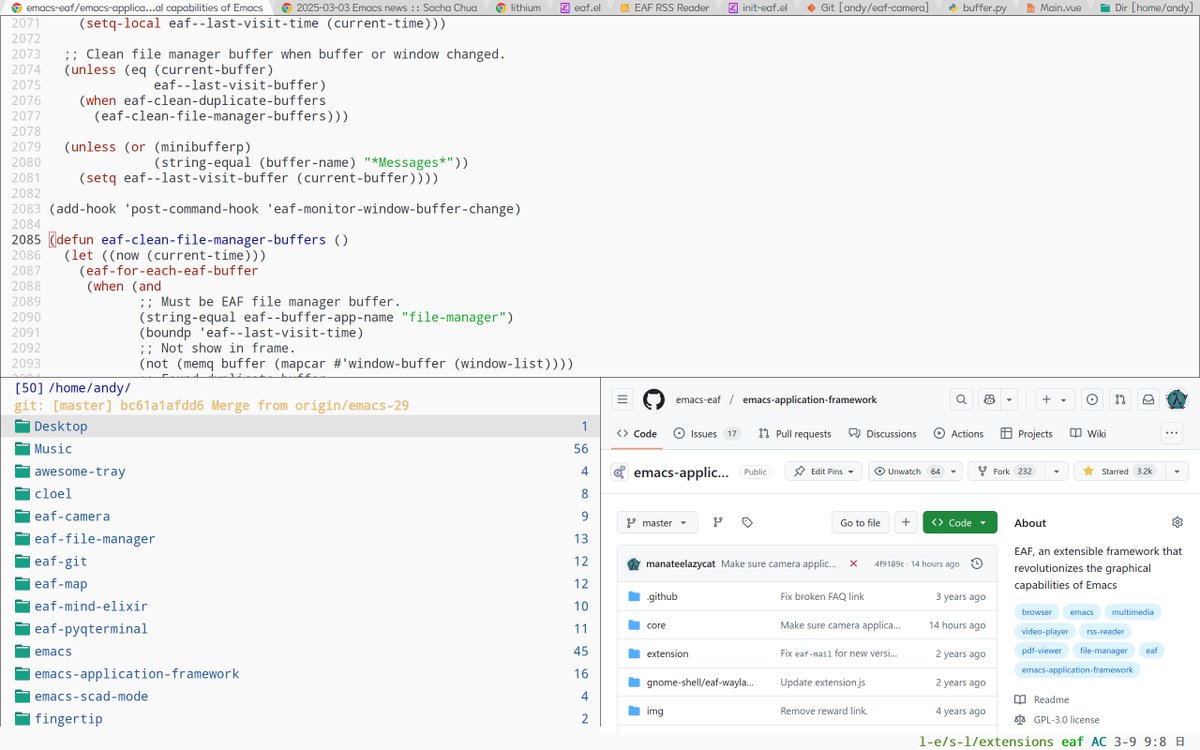Open commit history clock icon
The width and height of the screenshot is (1200, 750).
point(977,564)
